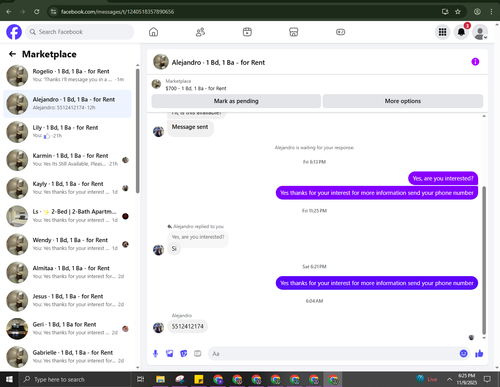Open conversation information purple icon
The height and width of the screenshot is (387, 500).
pyautogui.click(x=475, y=62)
